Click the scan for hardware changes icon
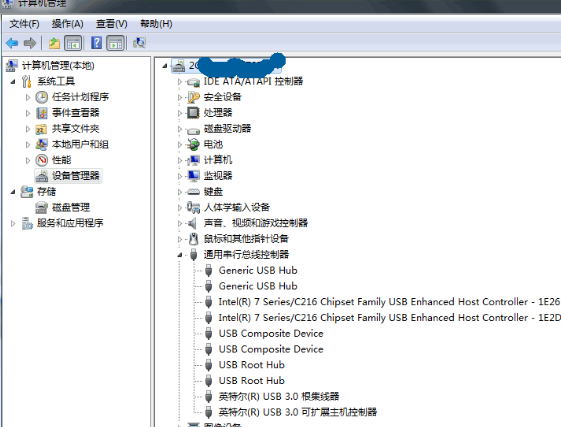Screen dimensions: 561x427 coord(139,43)
